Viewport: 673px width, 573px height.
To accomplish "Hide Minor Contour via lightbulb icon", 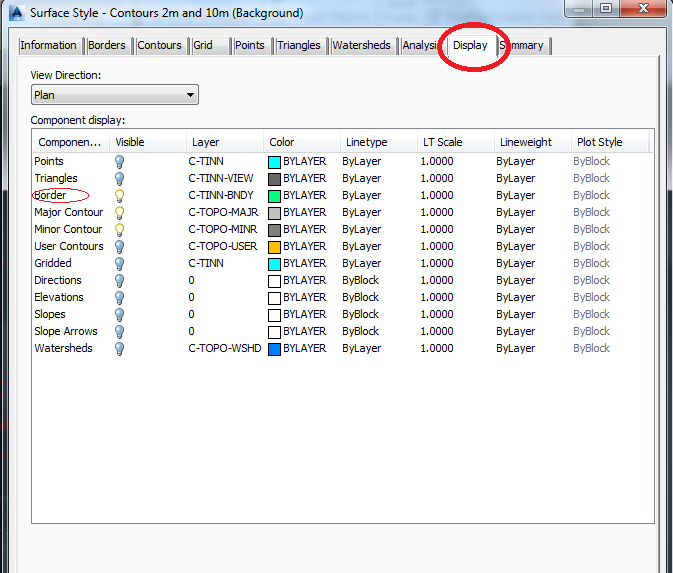I will coord(120,229).
